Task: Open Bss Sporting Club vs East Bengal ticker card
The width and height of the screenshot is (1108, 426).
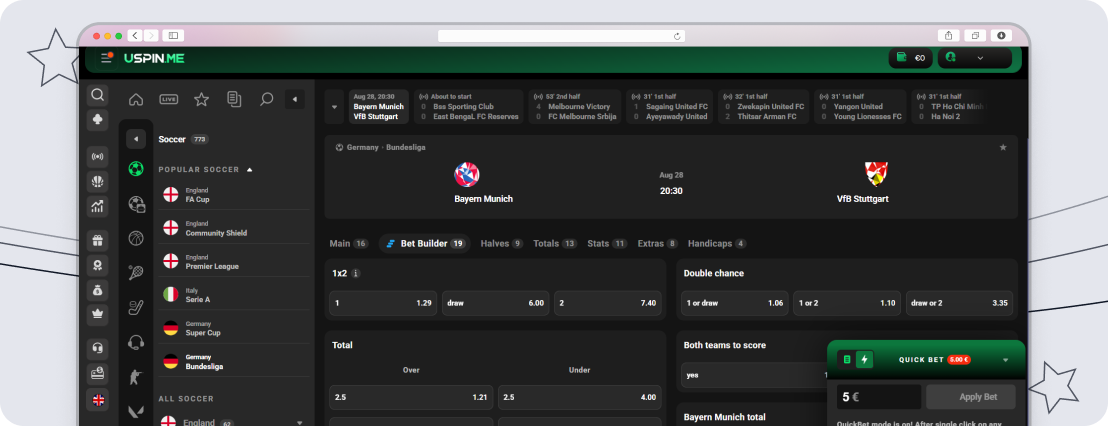Action: [x=469, y=107]
